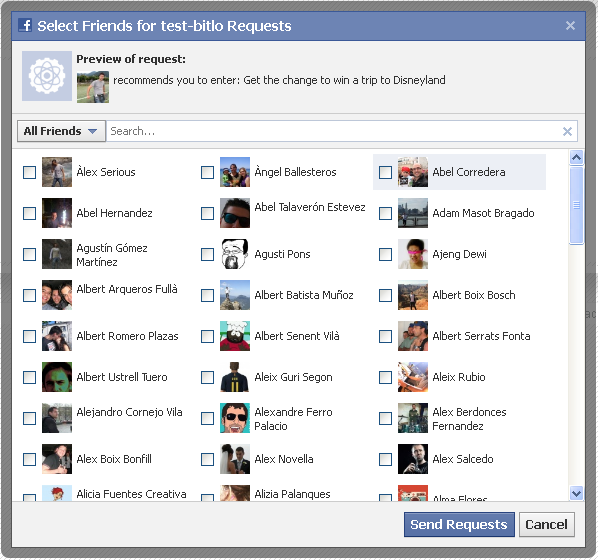Click the Send Requests button
This screenshot has height=560, width=598.
(459, 525)
